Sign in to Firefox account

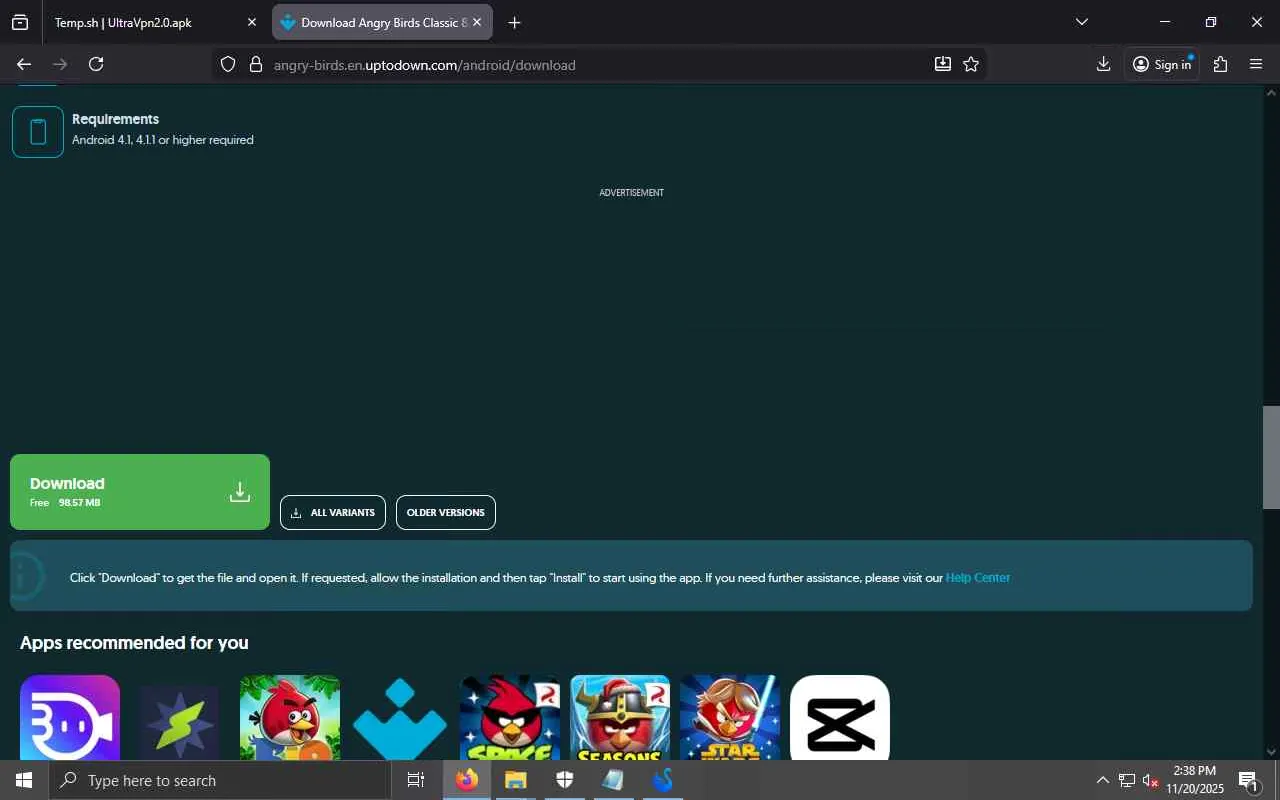click(x=1162, y=64)
